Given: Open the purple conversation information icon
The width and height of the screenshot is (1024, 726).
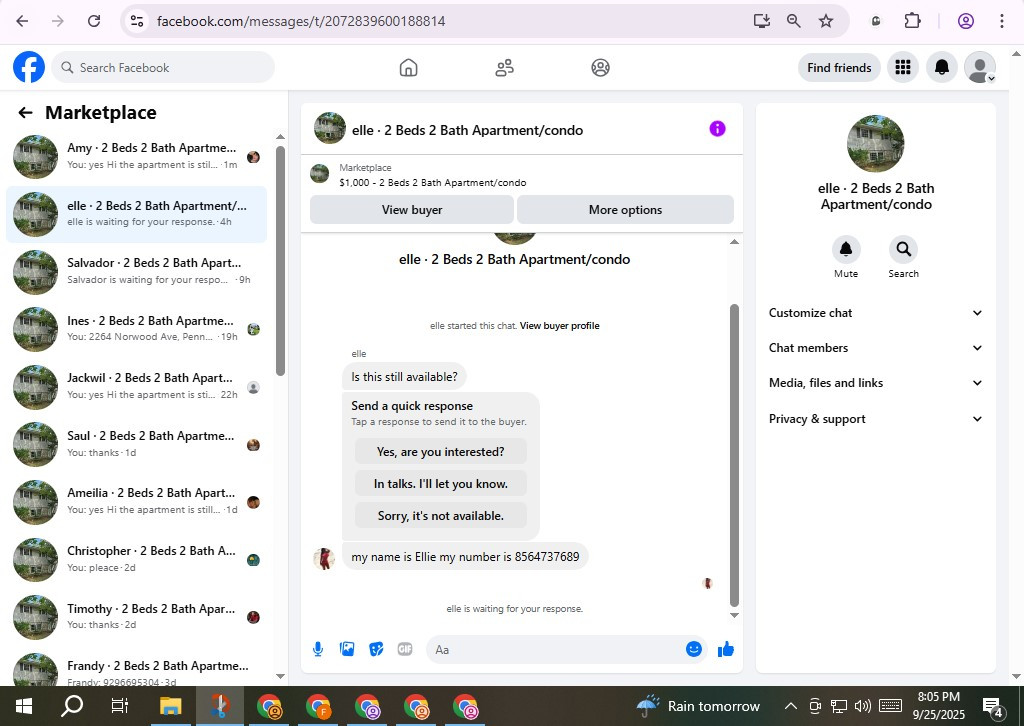Looking at the screenshot, I should [x=717, y=129].
